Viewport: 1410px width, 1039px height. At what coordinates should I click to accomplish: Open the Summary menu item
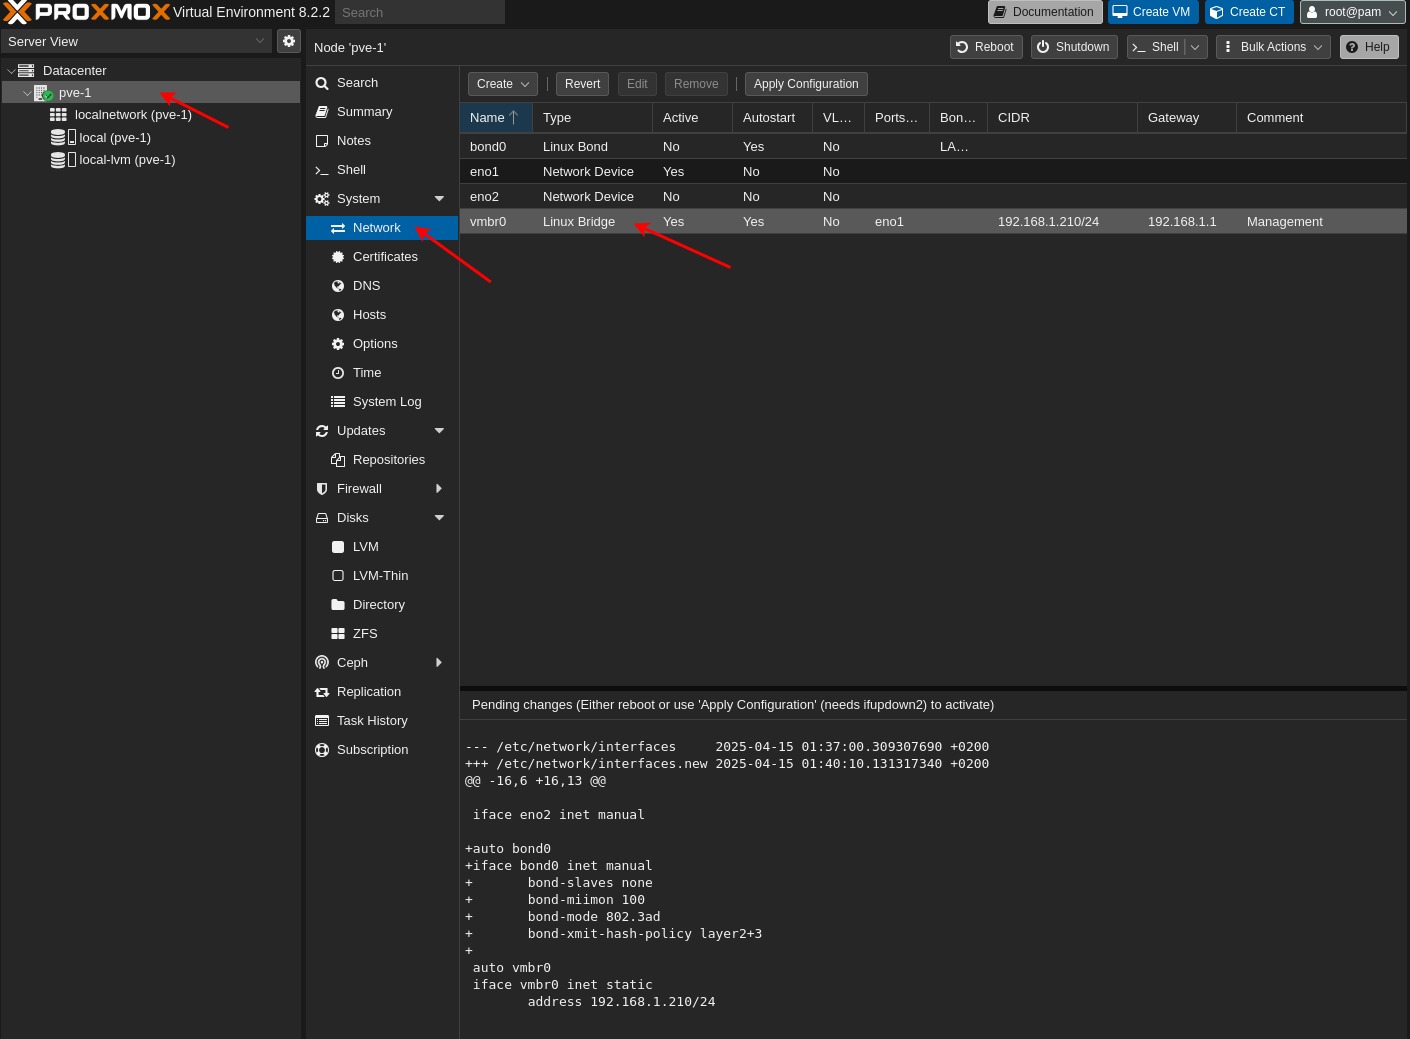(x=364, y=112)
